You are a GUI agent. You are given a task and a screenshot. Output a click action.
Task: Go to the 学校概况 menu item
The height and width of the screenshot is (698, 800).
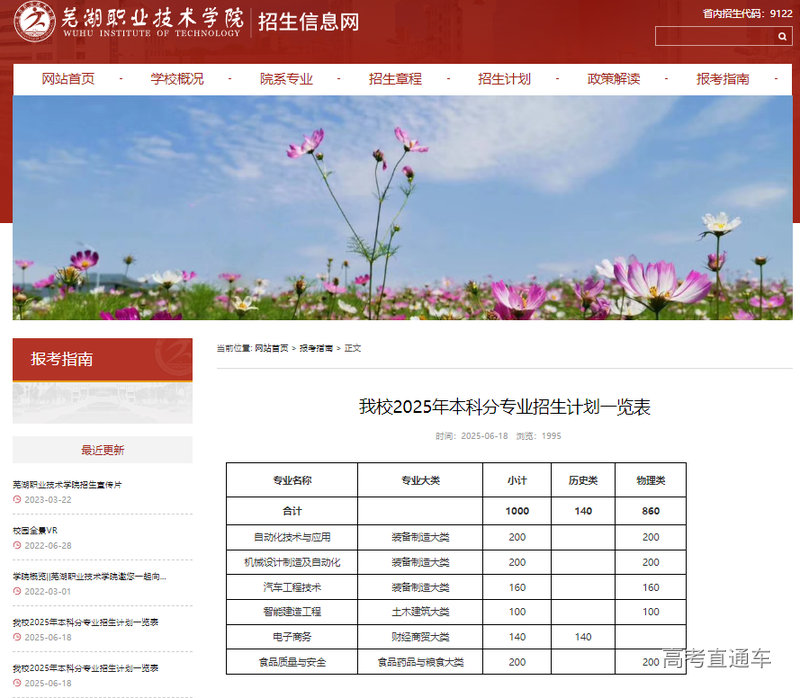click(x=177, y=79)
